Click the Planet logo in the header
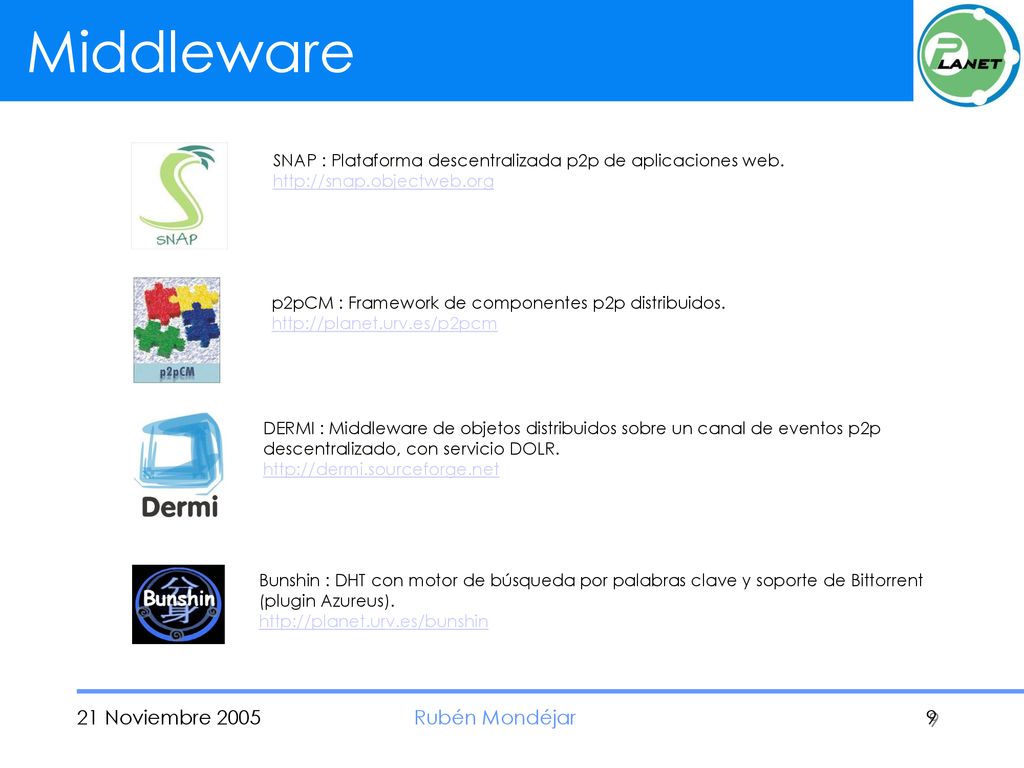Viewport: 1024px width, 768px height. [968, 55]
